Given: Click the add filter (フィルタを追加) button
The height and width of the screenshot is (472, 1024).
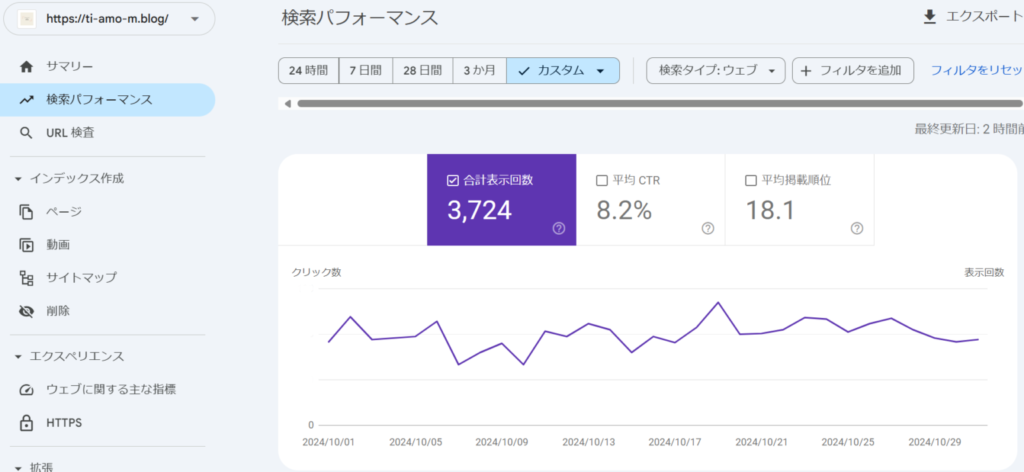Looking at the screenshot, I should coord(852,71).
